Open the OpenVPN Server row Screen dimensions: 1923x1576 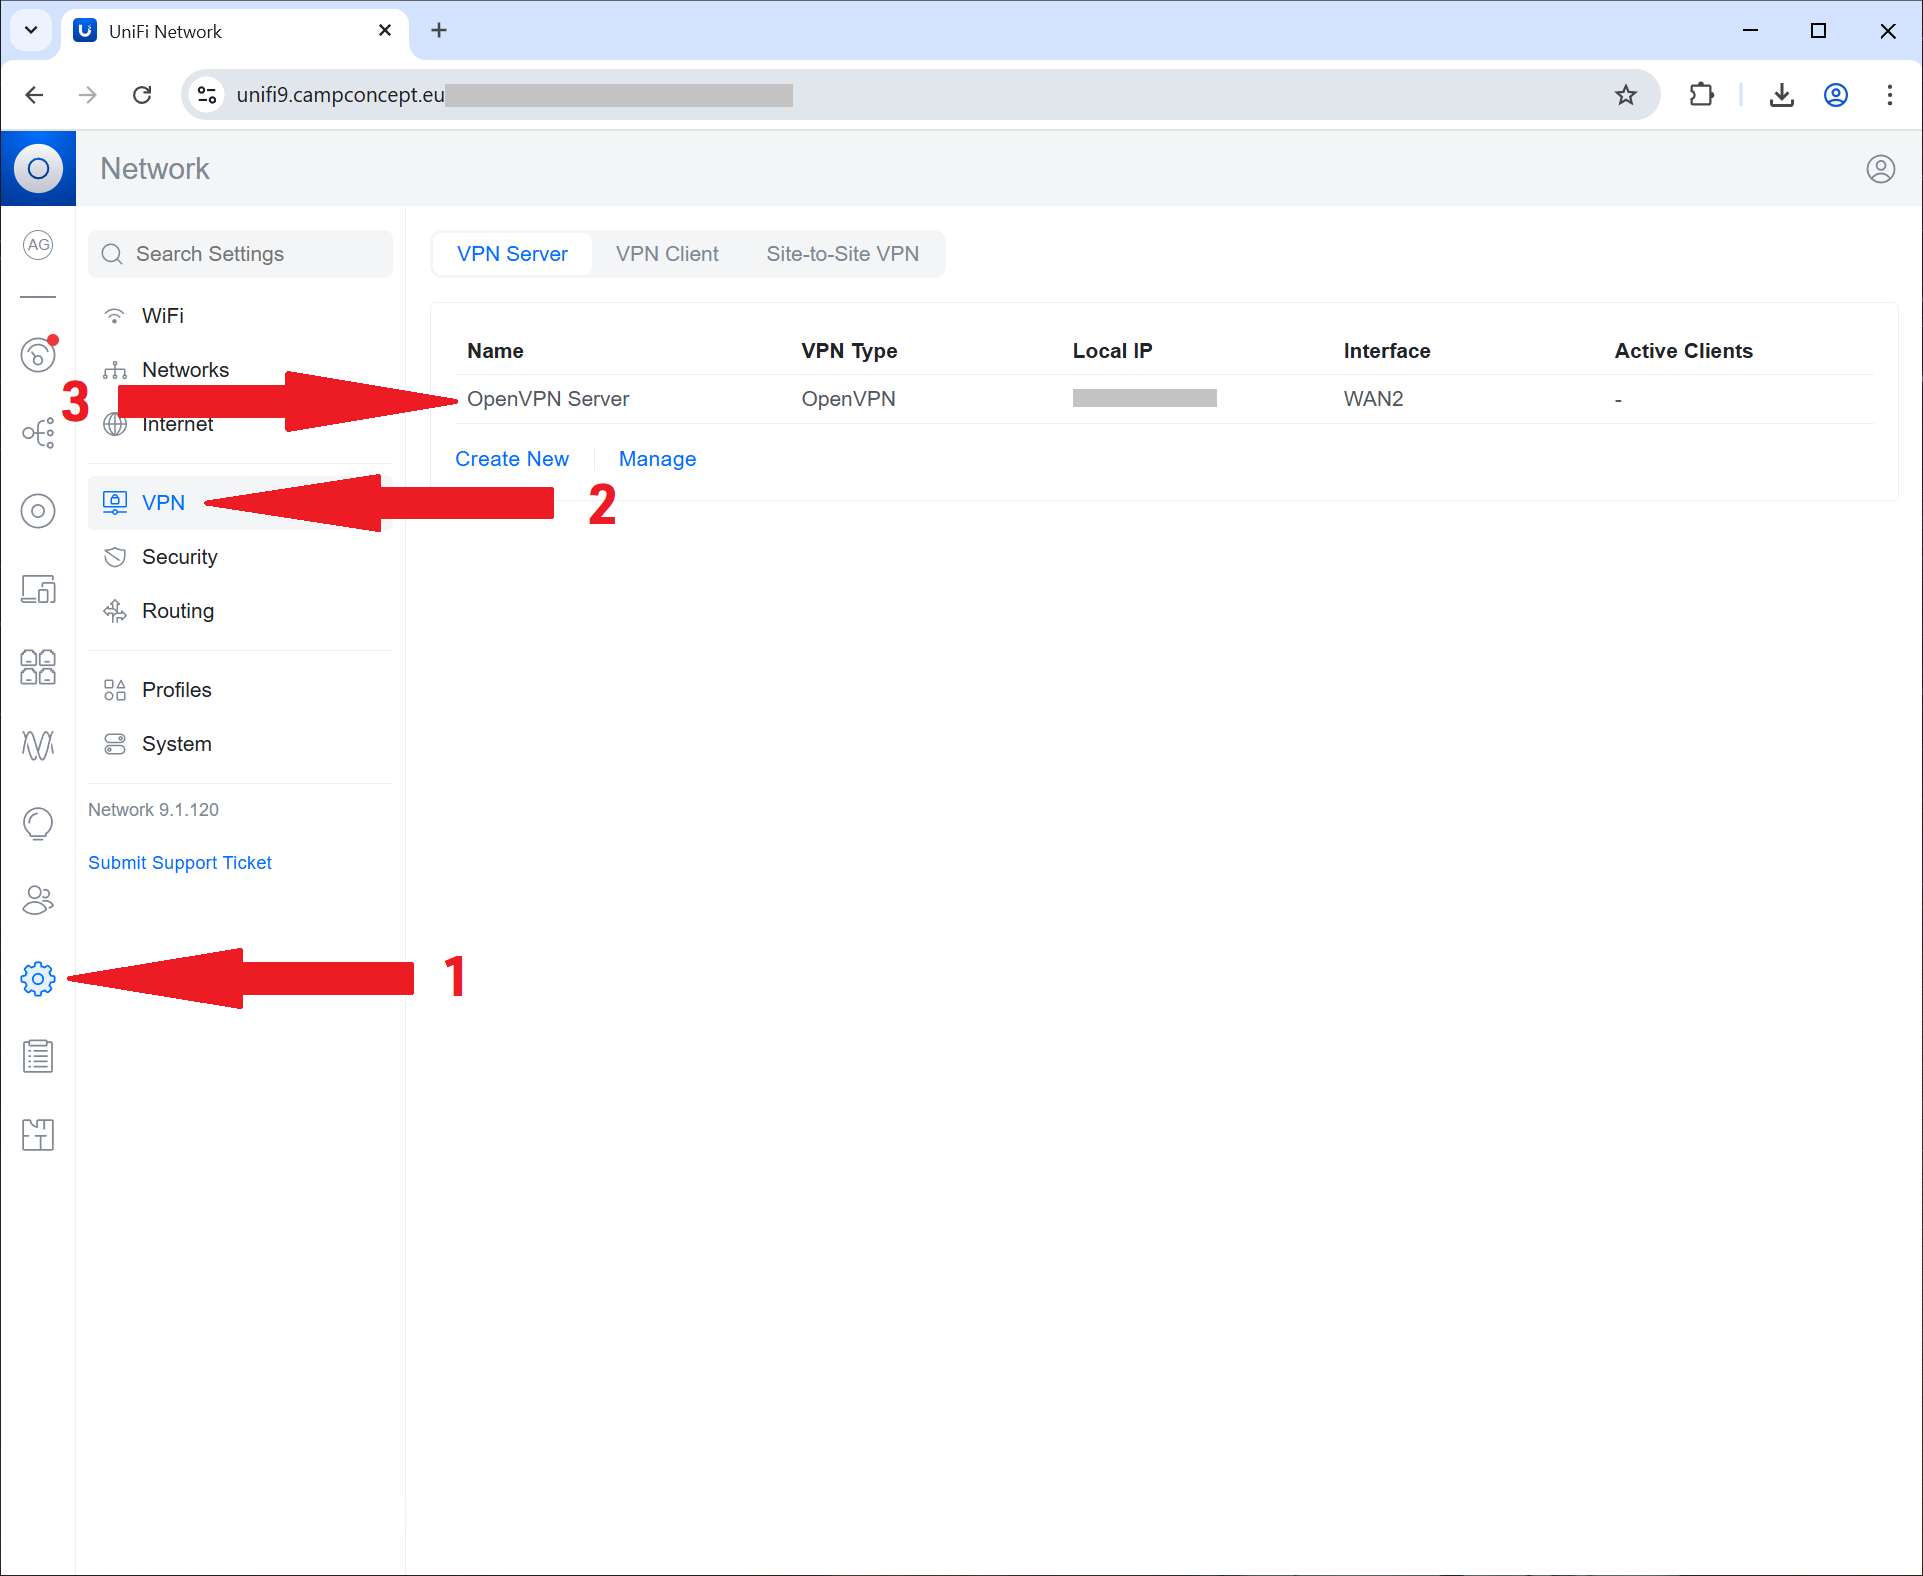point(548,399)
